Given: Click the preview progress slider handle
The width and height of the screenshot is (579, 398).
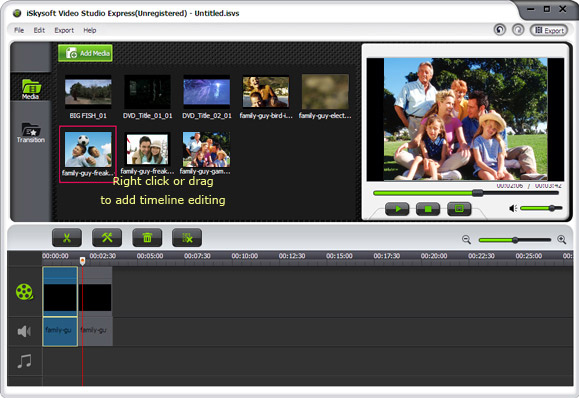Looking at the screenshot, I should (477, 193).
